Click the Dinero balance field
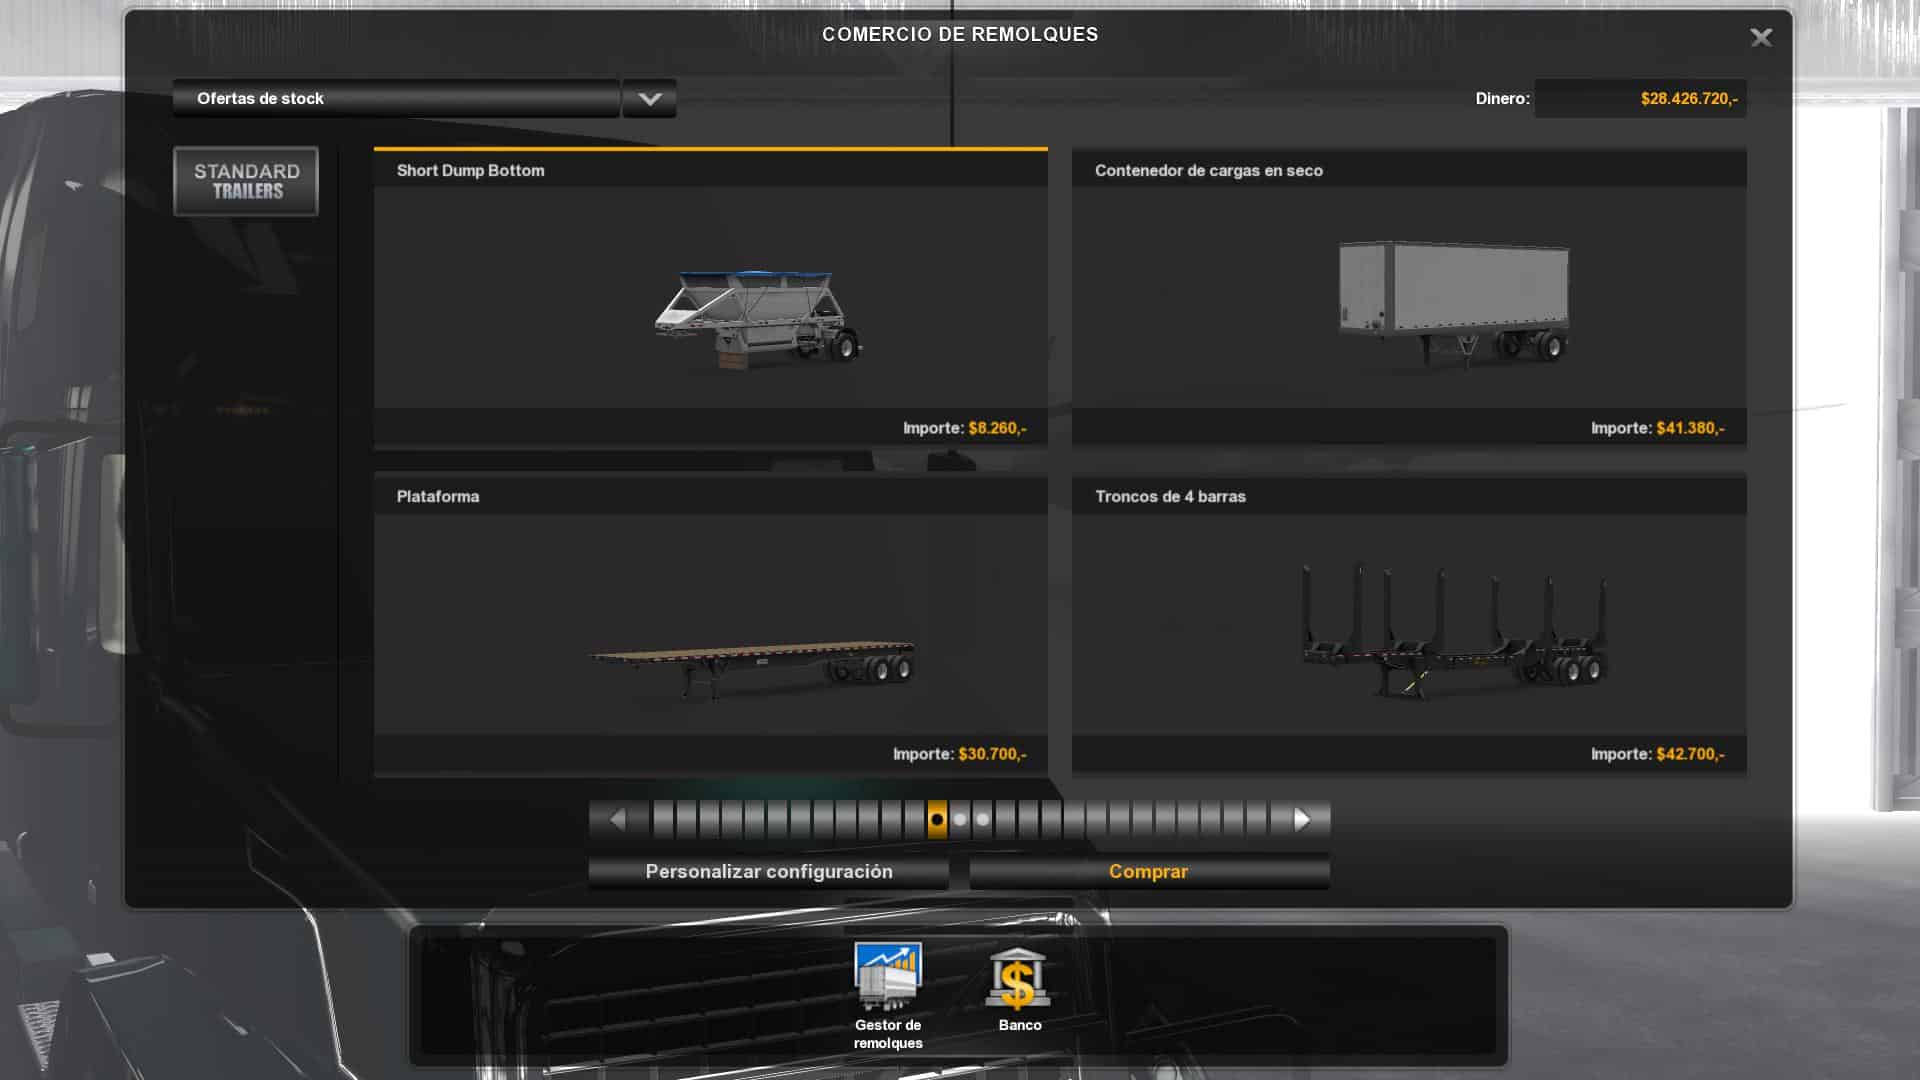The image size is (1920, 1080). tap(1640, 99)
